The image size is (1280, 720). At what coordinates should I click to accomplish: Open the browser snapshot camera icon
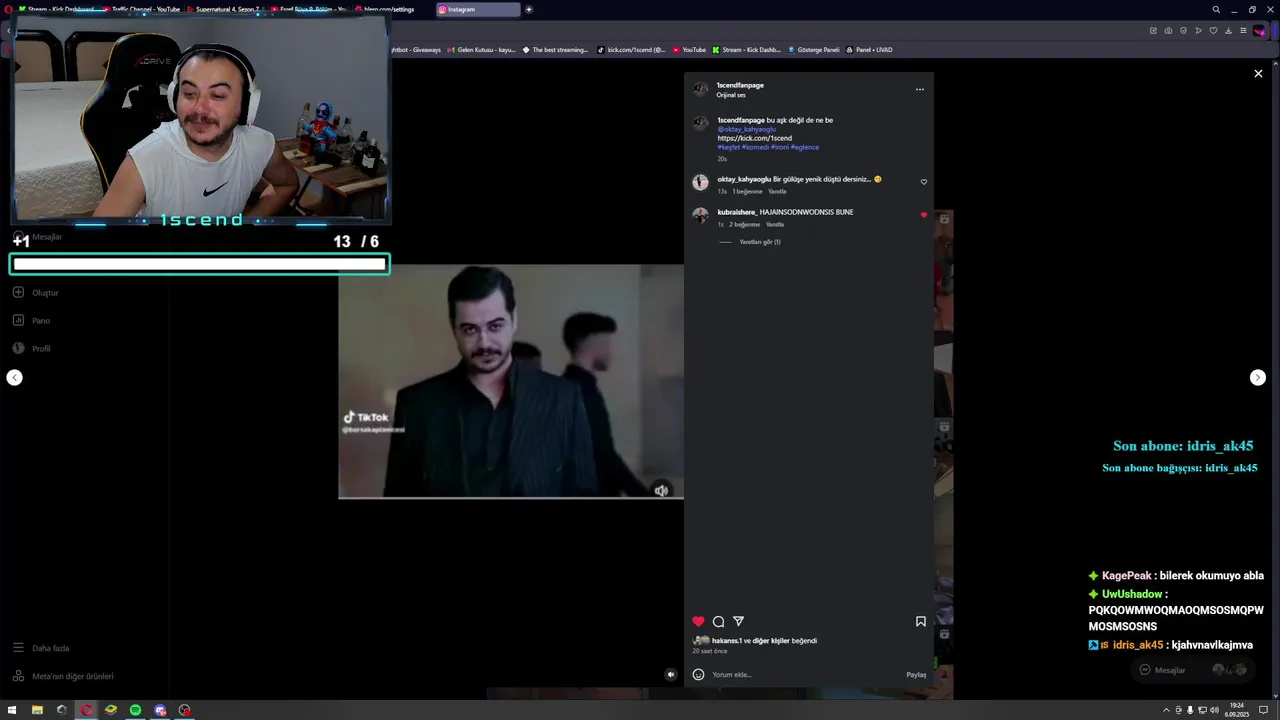[x=1168, y=30]
